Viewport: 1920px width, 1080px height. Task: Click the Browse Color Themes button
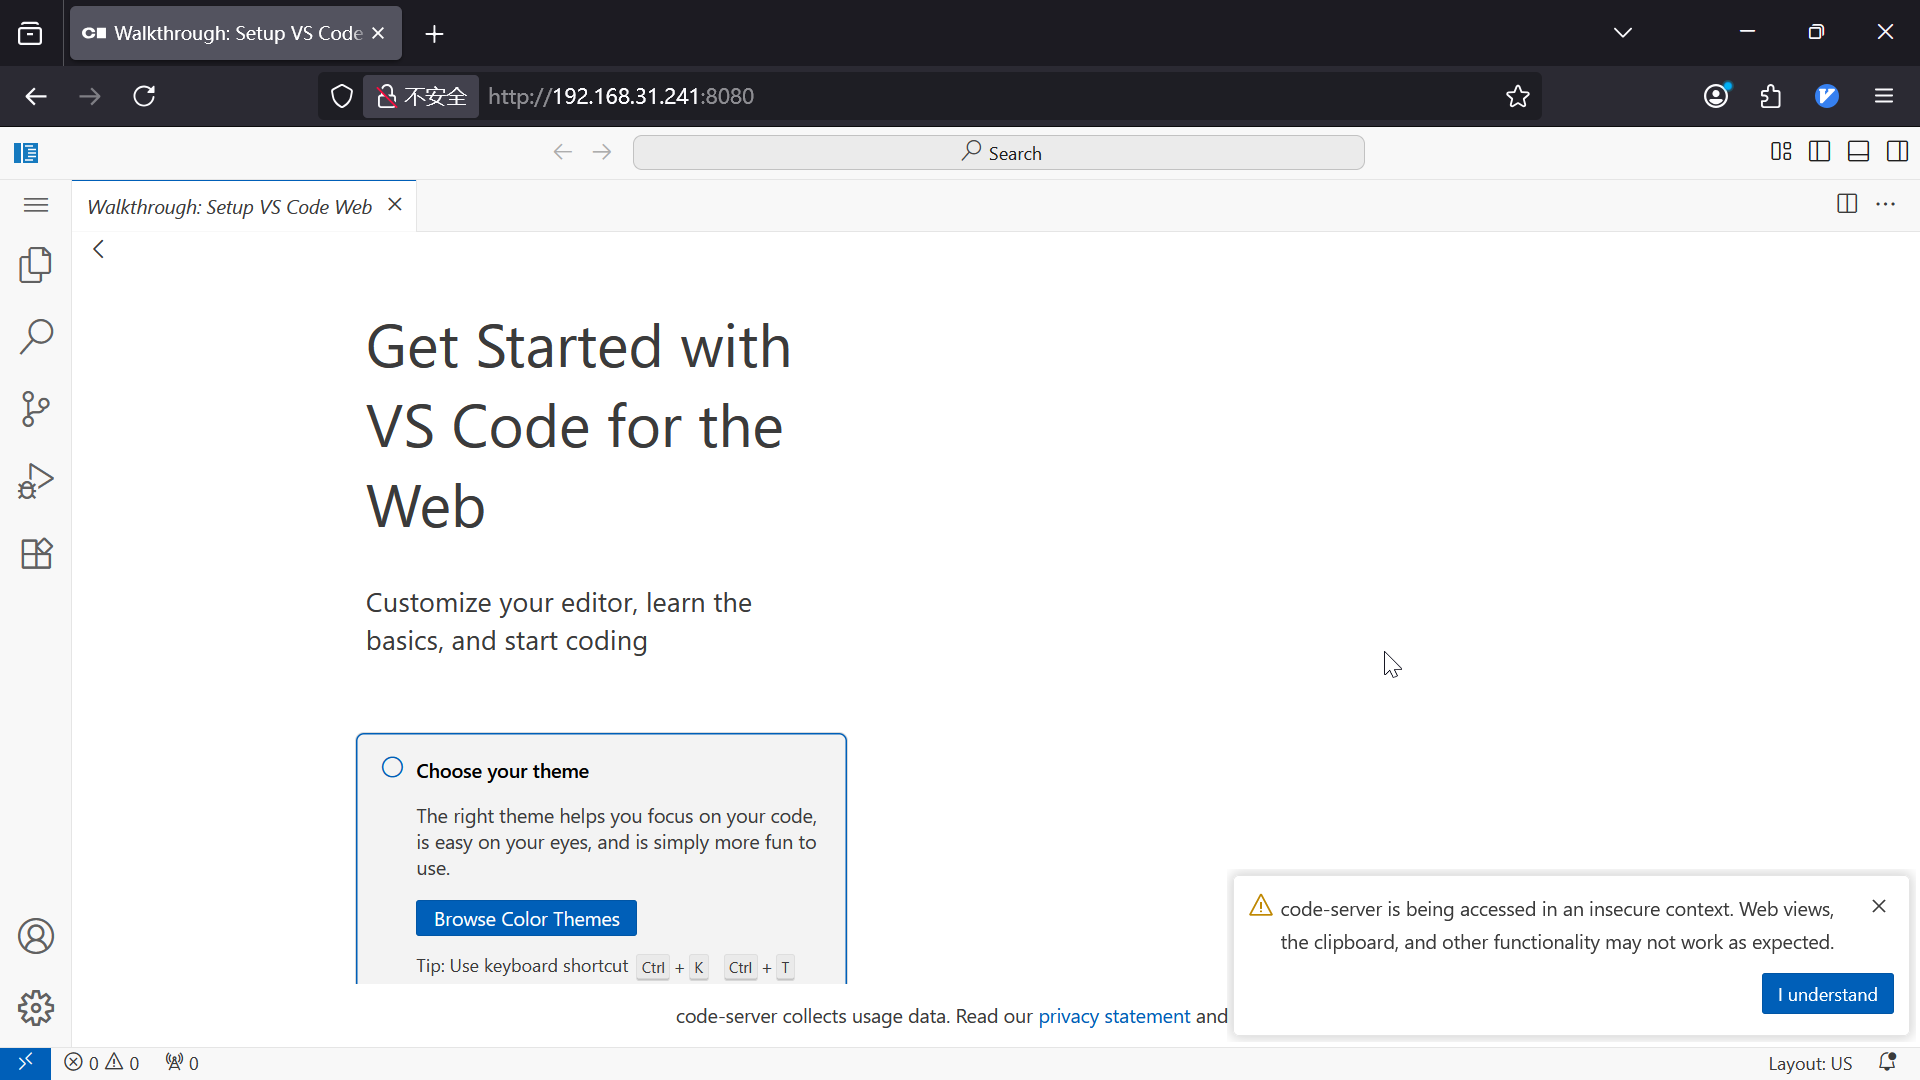pos(526,918)
